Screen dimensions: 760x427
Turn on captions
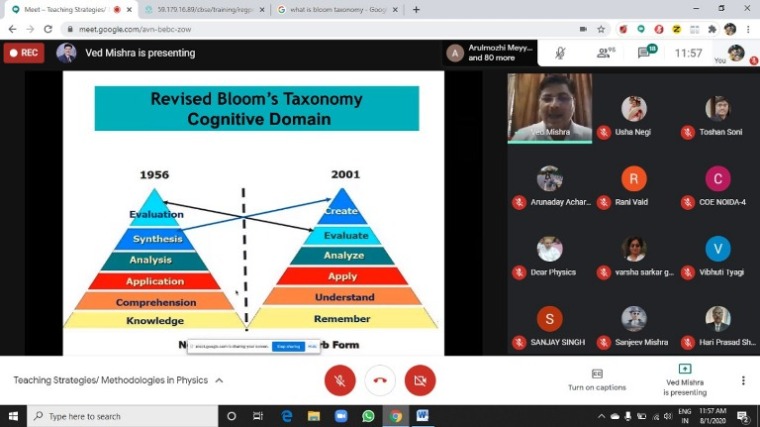596,378
